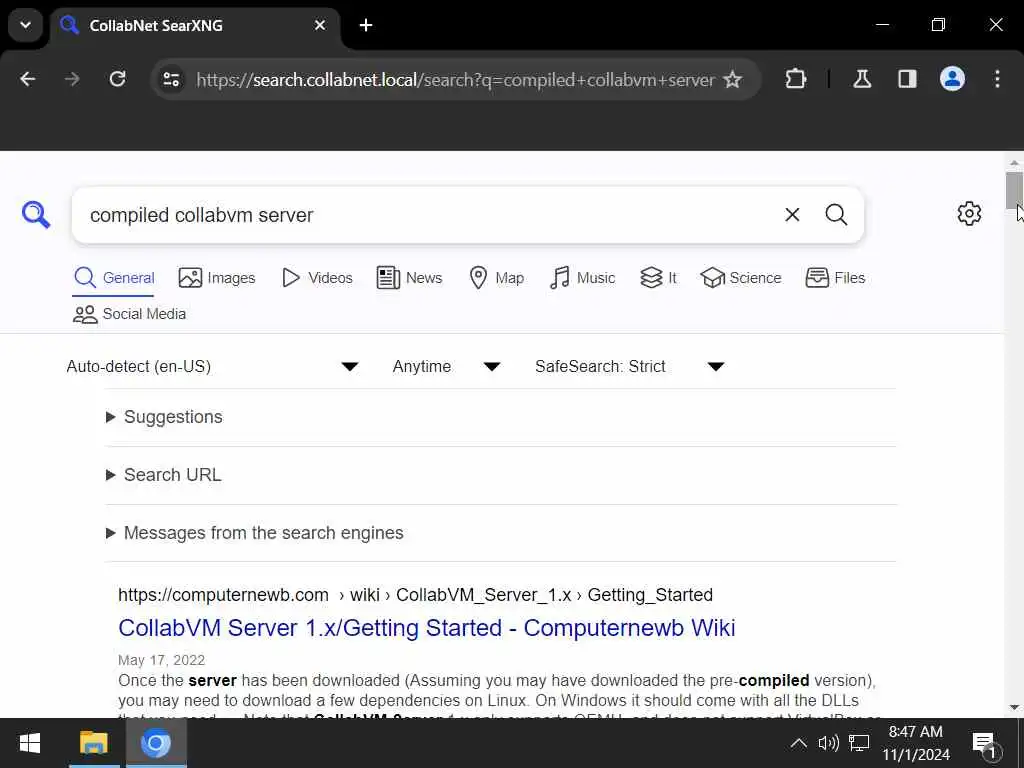Open Chrome three-dot menu
Viewport: 1024px width, 768px height.
point(997,79)
